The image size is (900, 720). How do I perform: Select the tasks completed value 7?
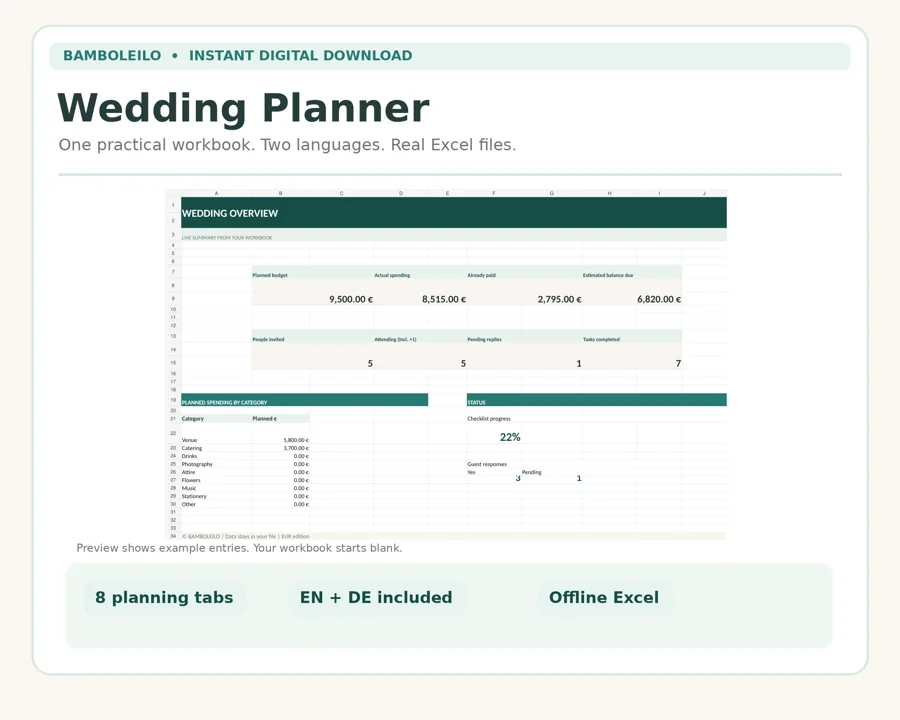coord(678,363)
